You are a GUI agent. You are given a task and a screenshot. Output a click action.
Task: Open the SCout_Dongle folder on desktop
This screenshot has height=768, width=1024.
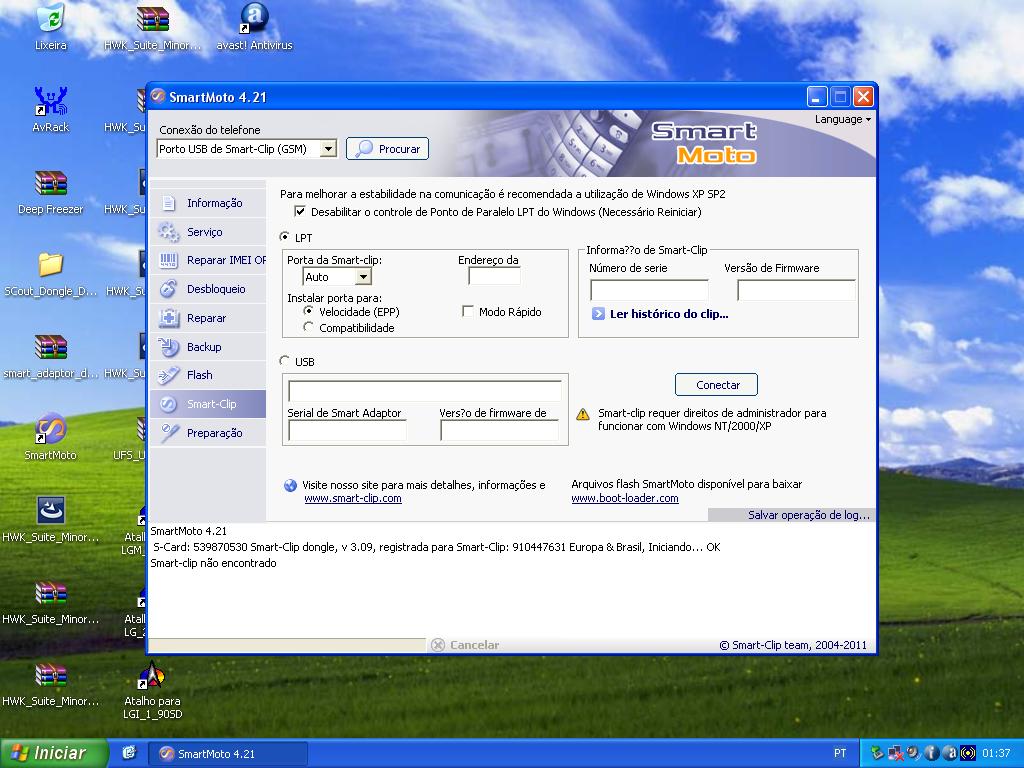(51, 274)
